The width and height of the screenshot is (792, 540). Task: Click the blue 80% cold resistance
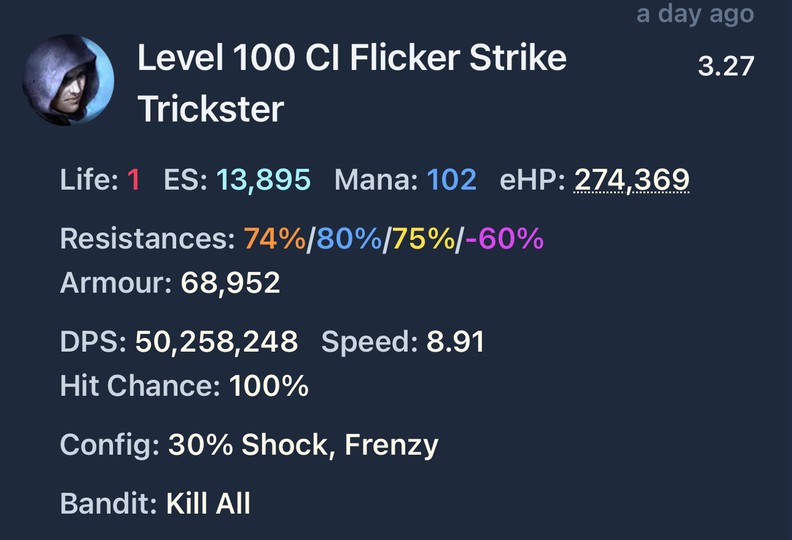tap(347, 240)
